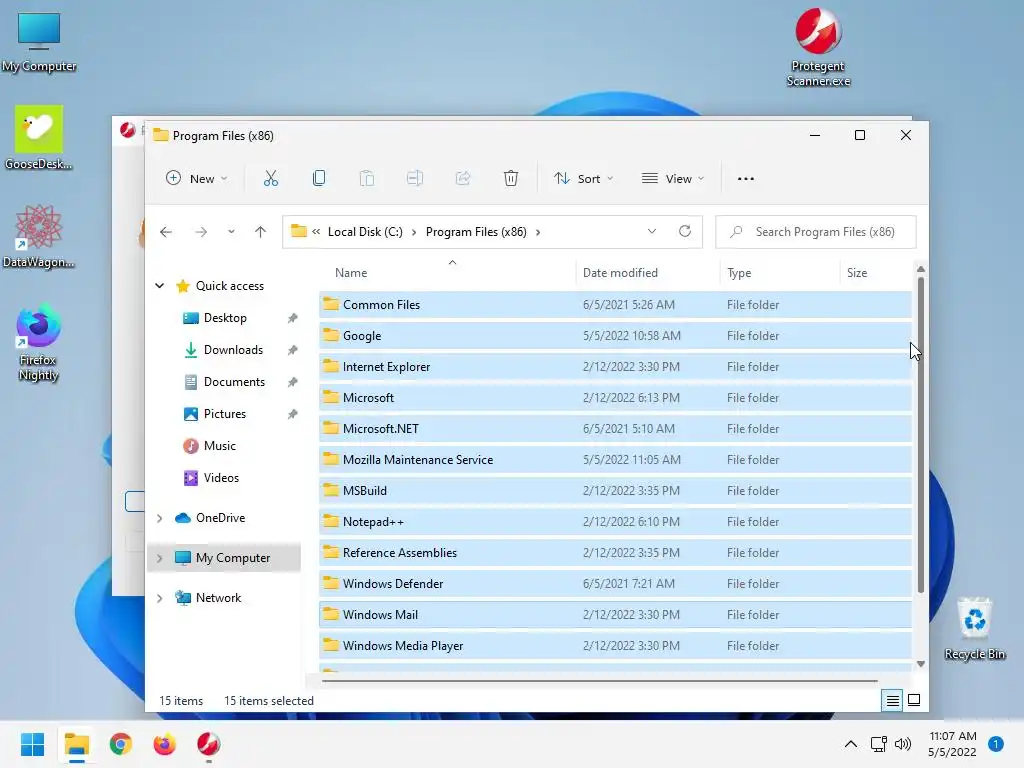The image size is (1024, 768).
Task: Click the search Program Files (x86) field
Action: [x=816, y=232]
